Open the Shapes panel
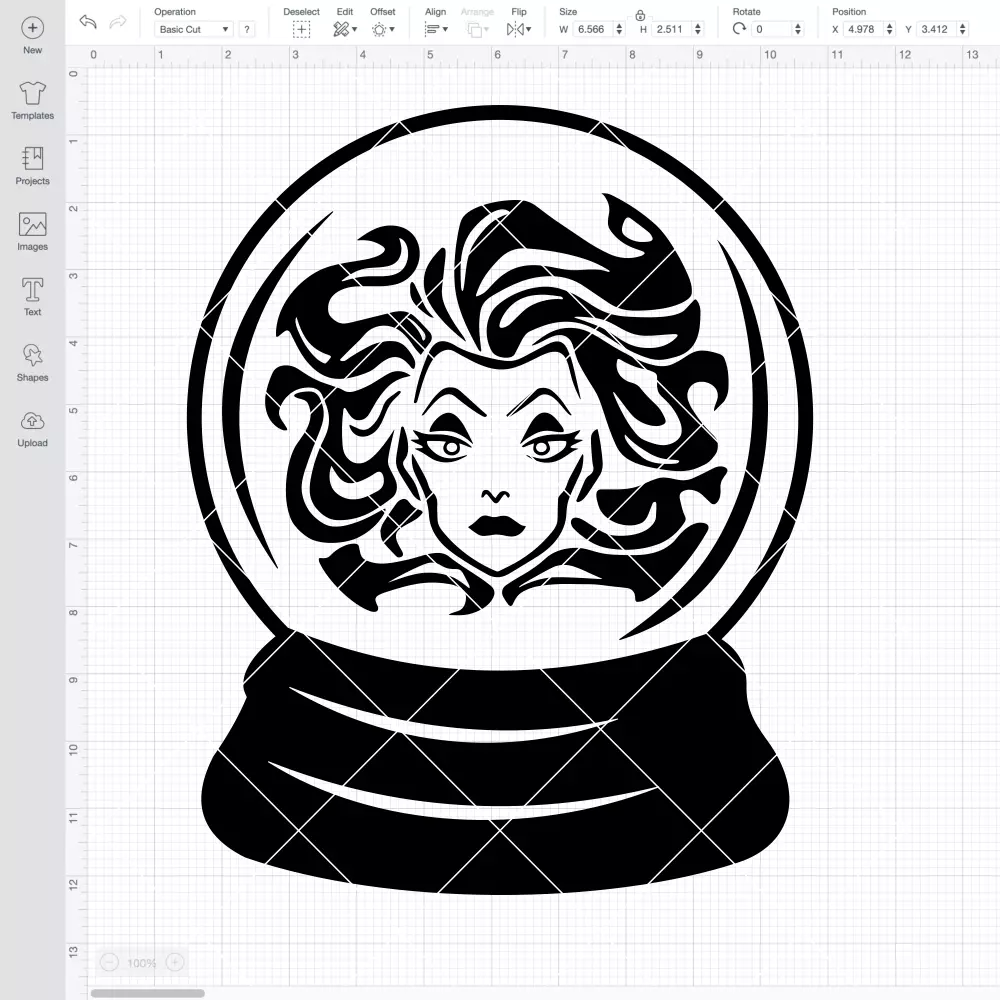 point(33,362)
